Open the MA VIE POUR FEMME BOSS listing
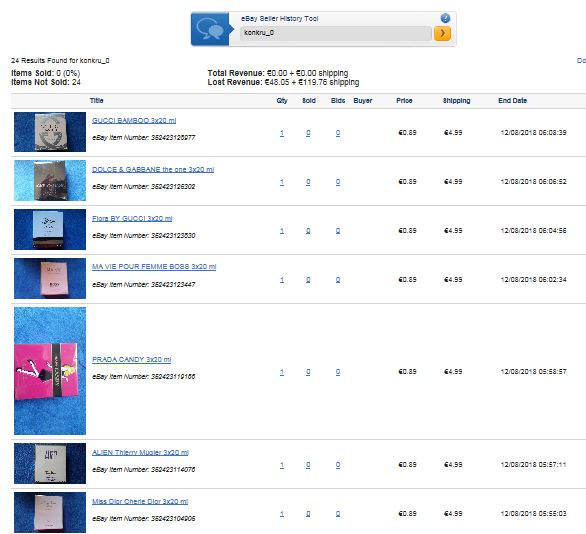The image size is (586, 534). pos(154,266)
